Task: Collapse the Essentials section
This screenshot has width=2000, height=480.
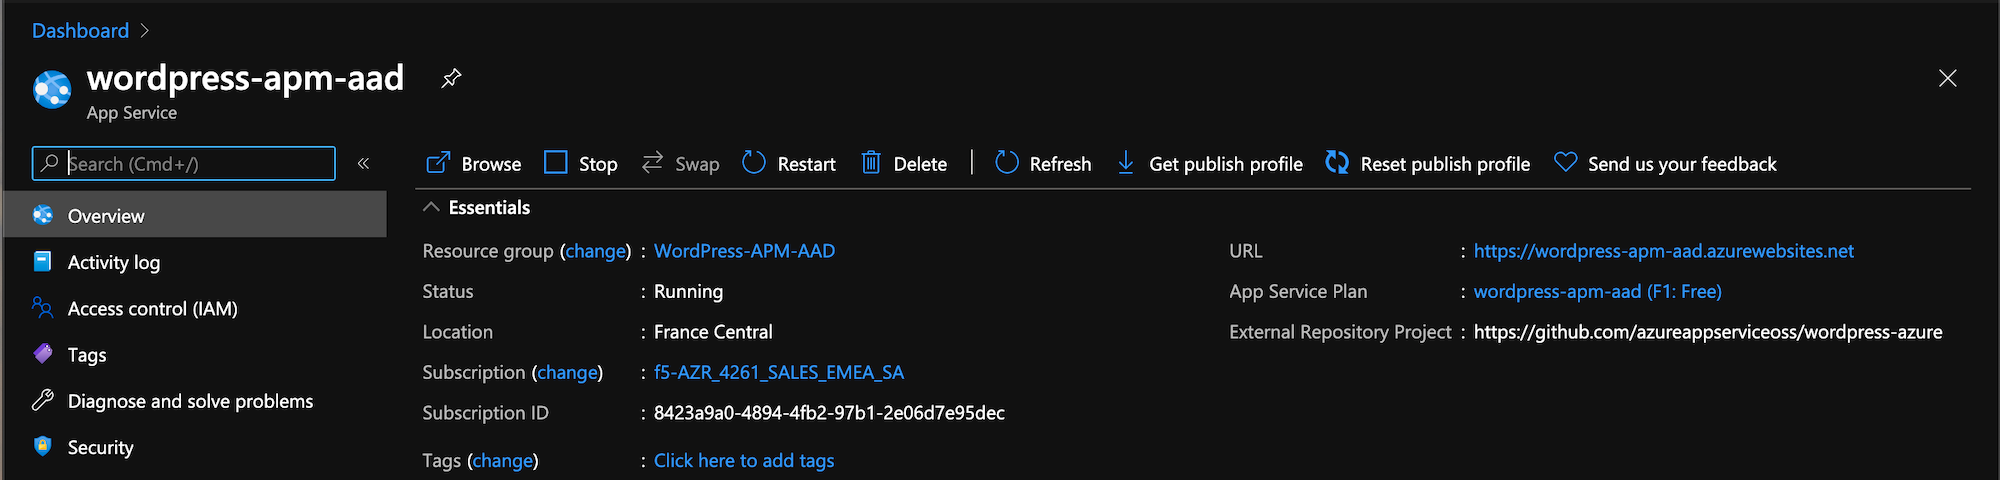Action: coord(431,207)
